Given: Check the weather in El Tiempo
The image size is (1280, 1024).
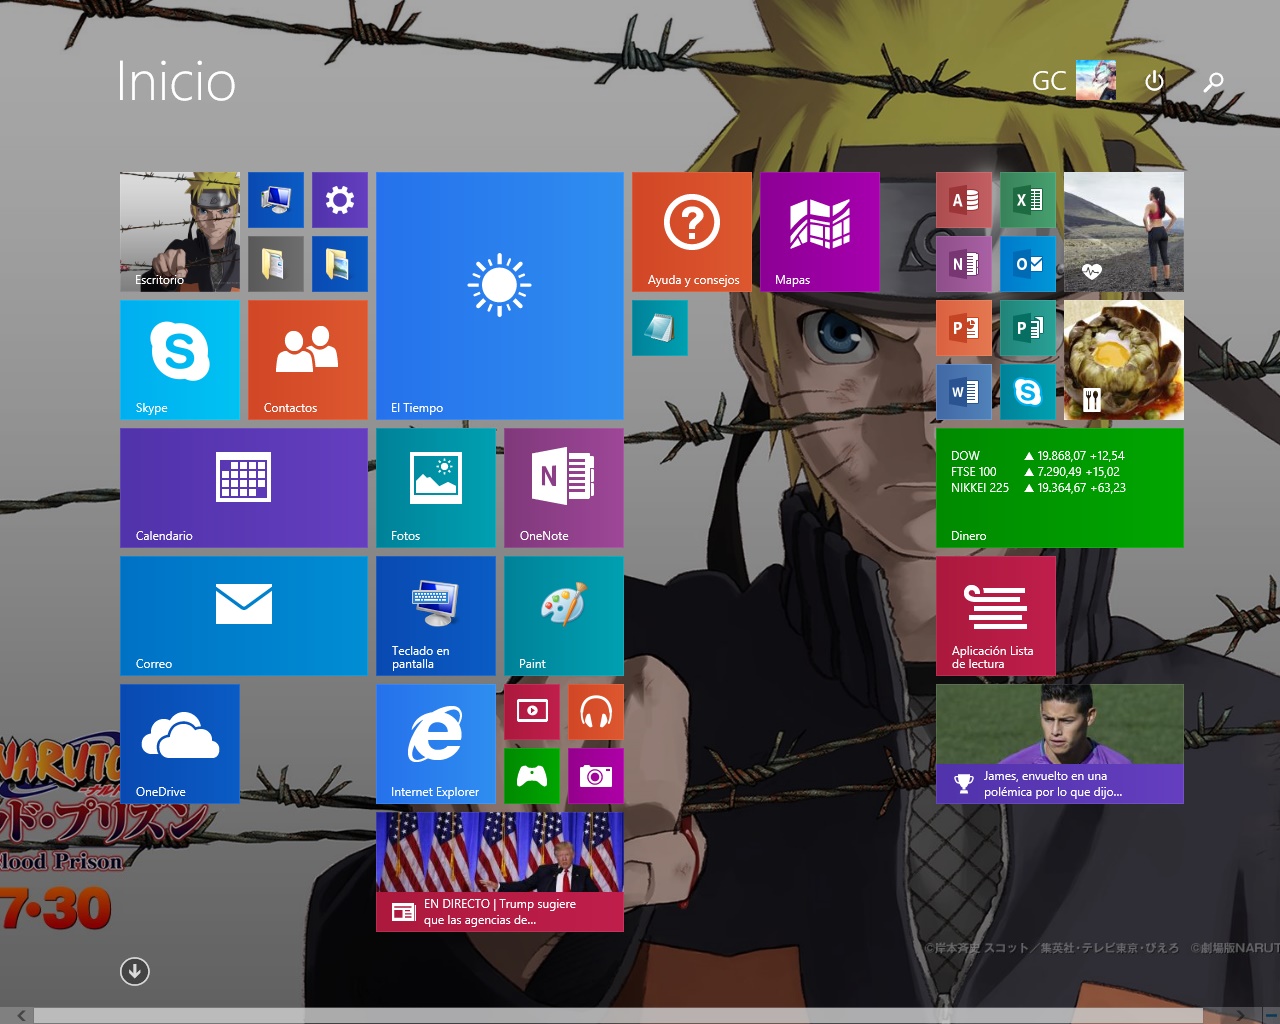Looking at the screenshot, I should [x=499, y=295].
